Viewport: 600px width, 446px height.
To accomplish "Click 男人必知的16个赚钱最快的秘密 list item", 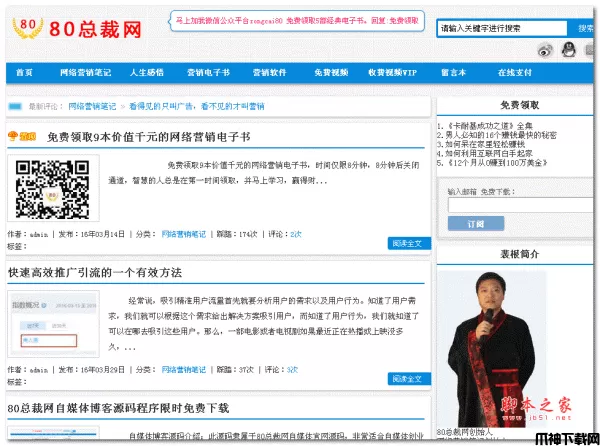I will pos(497,135).
